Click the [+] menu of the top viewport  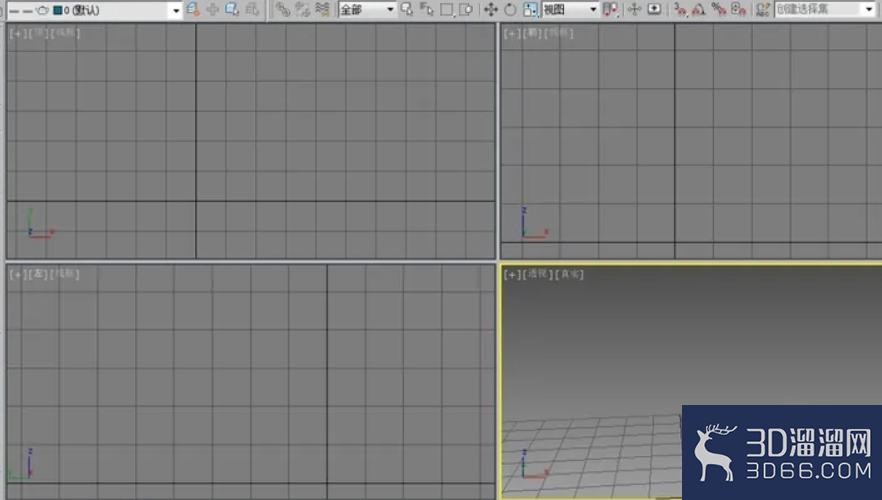pyautogui.click(x=17, y=33)
